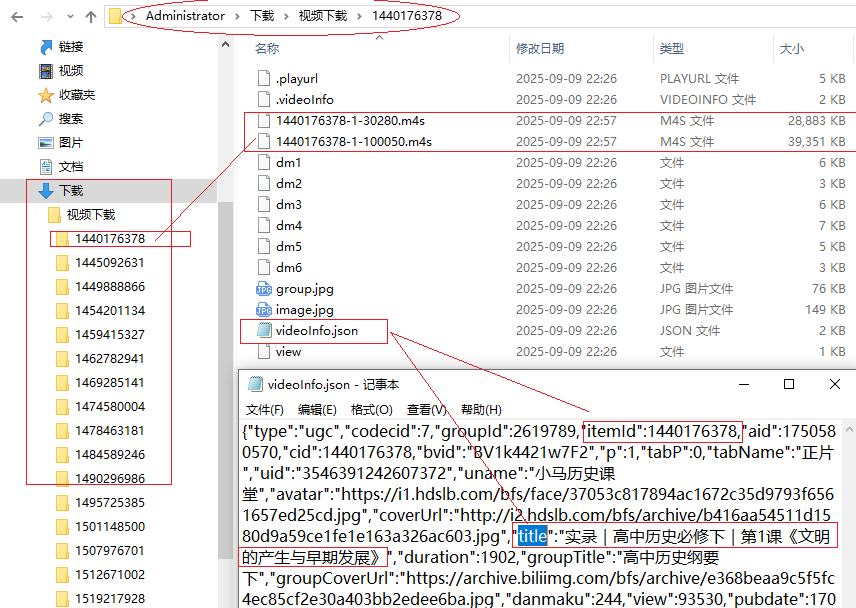Select dm5 file icon
The width and height of the screenshot is (856, 608).
coord(264,247)
